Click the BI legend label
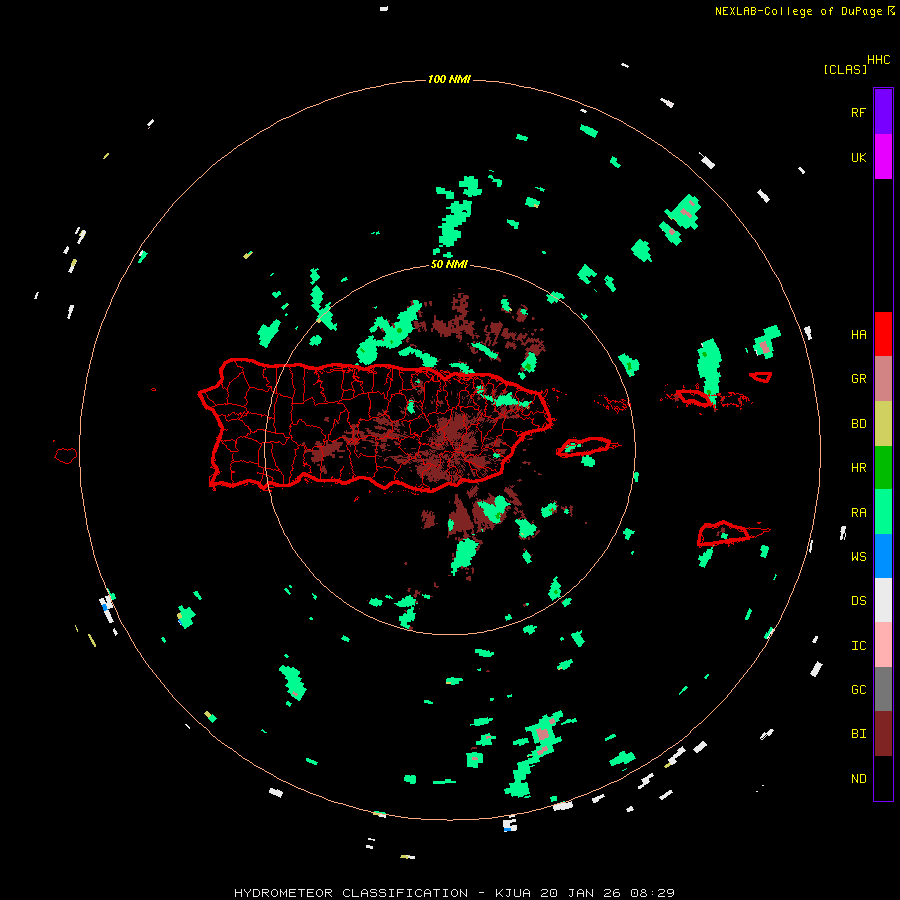The image size is (900, 900). [x=858, y=734]
